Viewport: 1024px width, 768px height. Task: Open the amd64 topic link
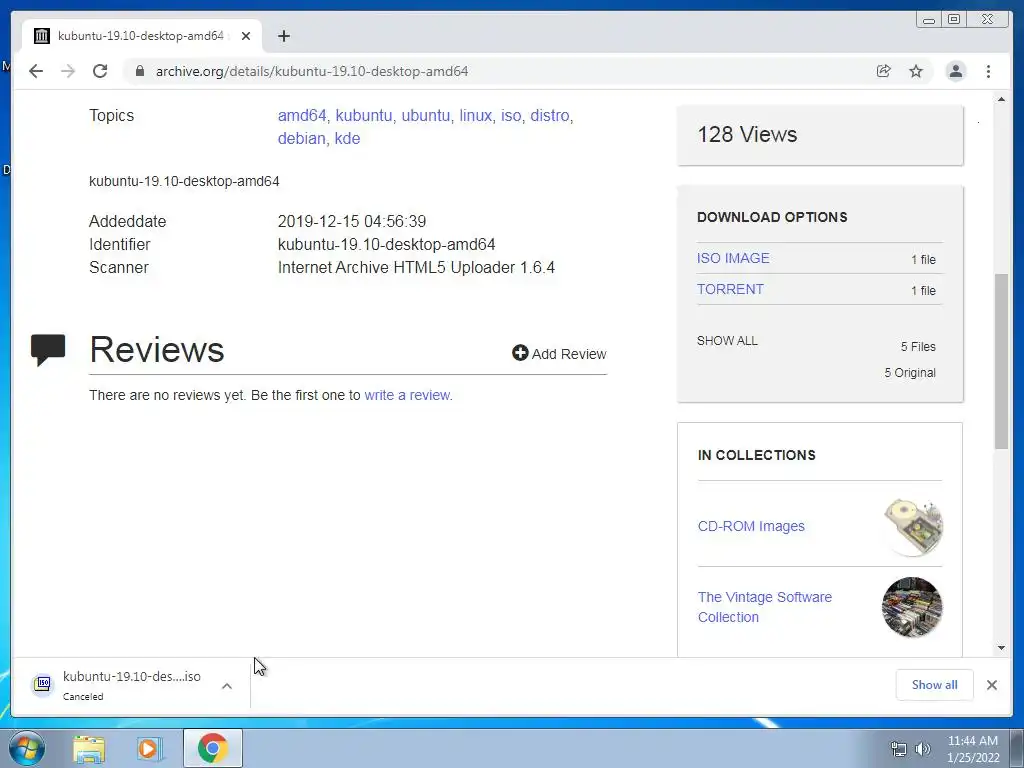point(302,116)
